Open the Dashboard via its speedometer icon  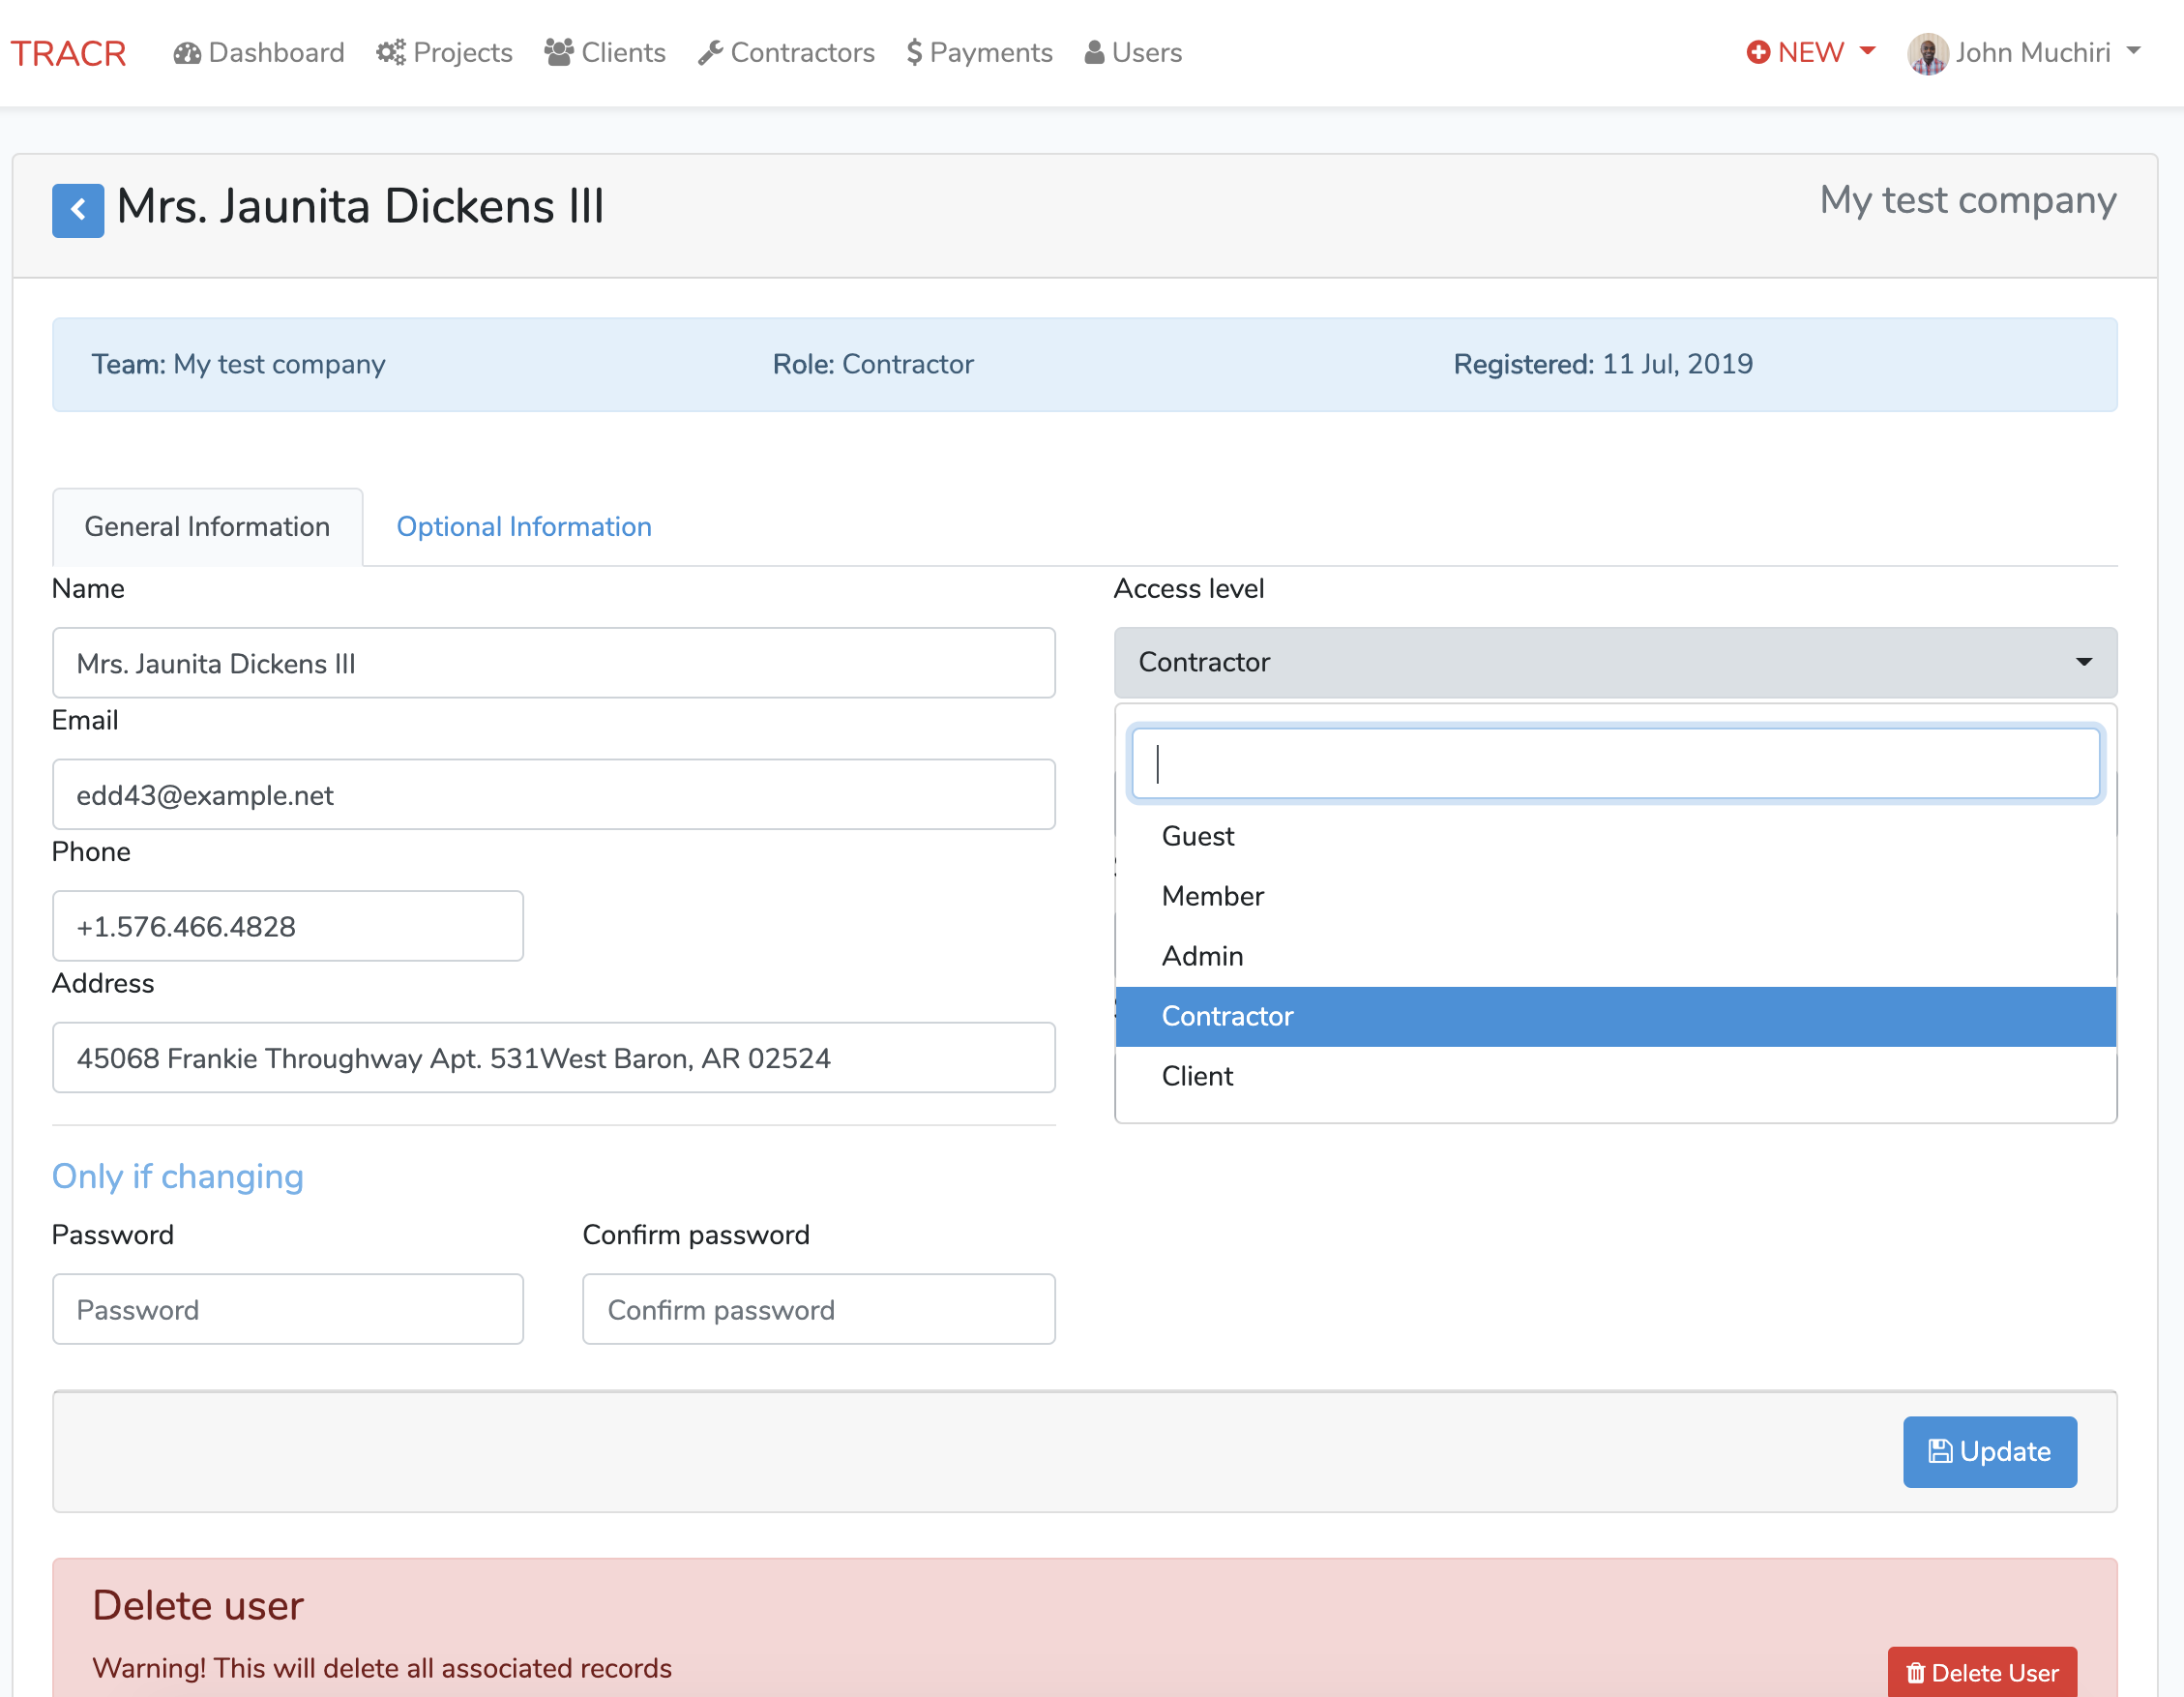189,52
